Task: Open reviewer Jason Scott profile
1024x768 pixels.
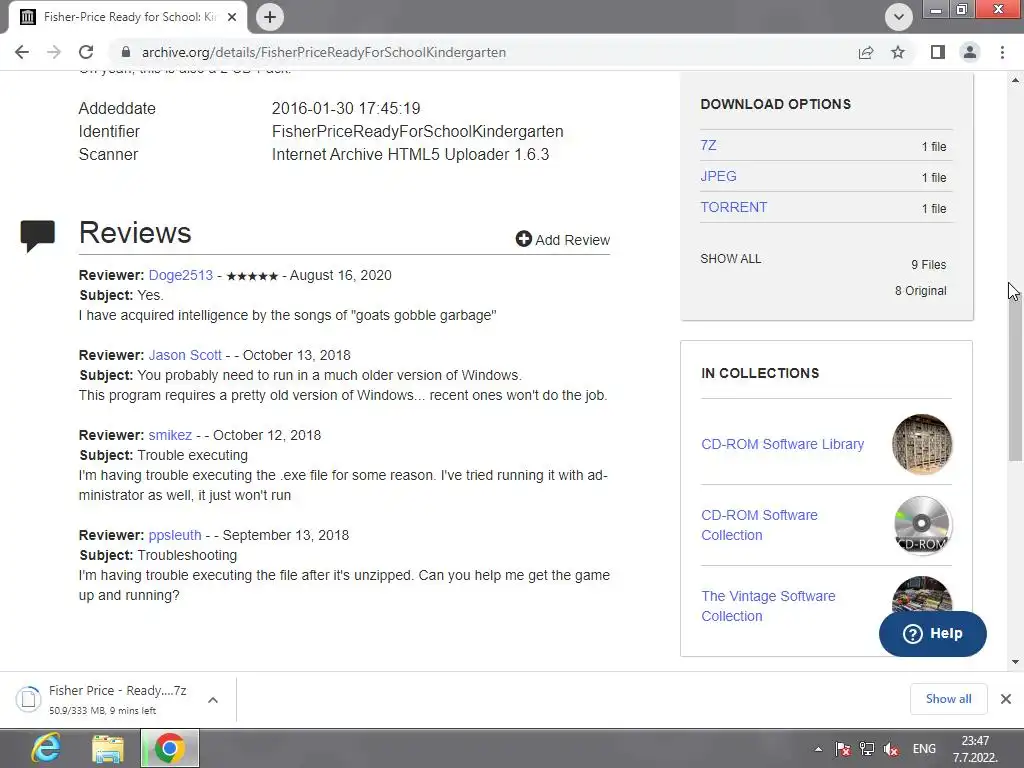Action: pos(185,355)
